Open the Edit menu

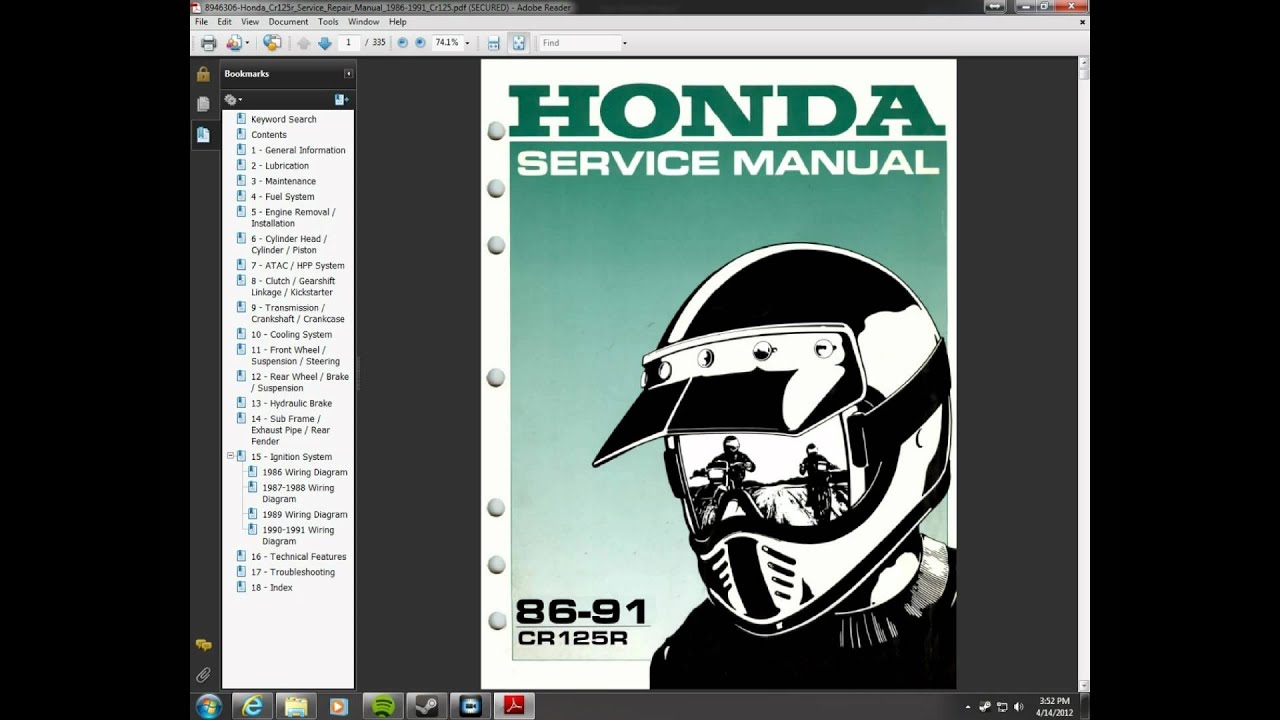tap(225, 21)
